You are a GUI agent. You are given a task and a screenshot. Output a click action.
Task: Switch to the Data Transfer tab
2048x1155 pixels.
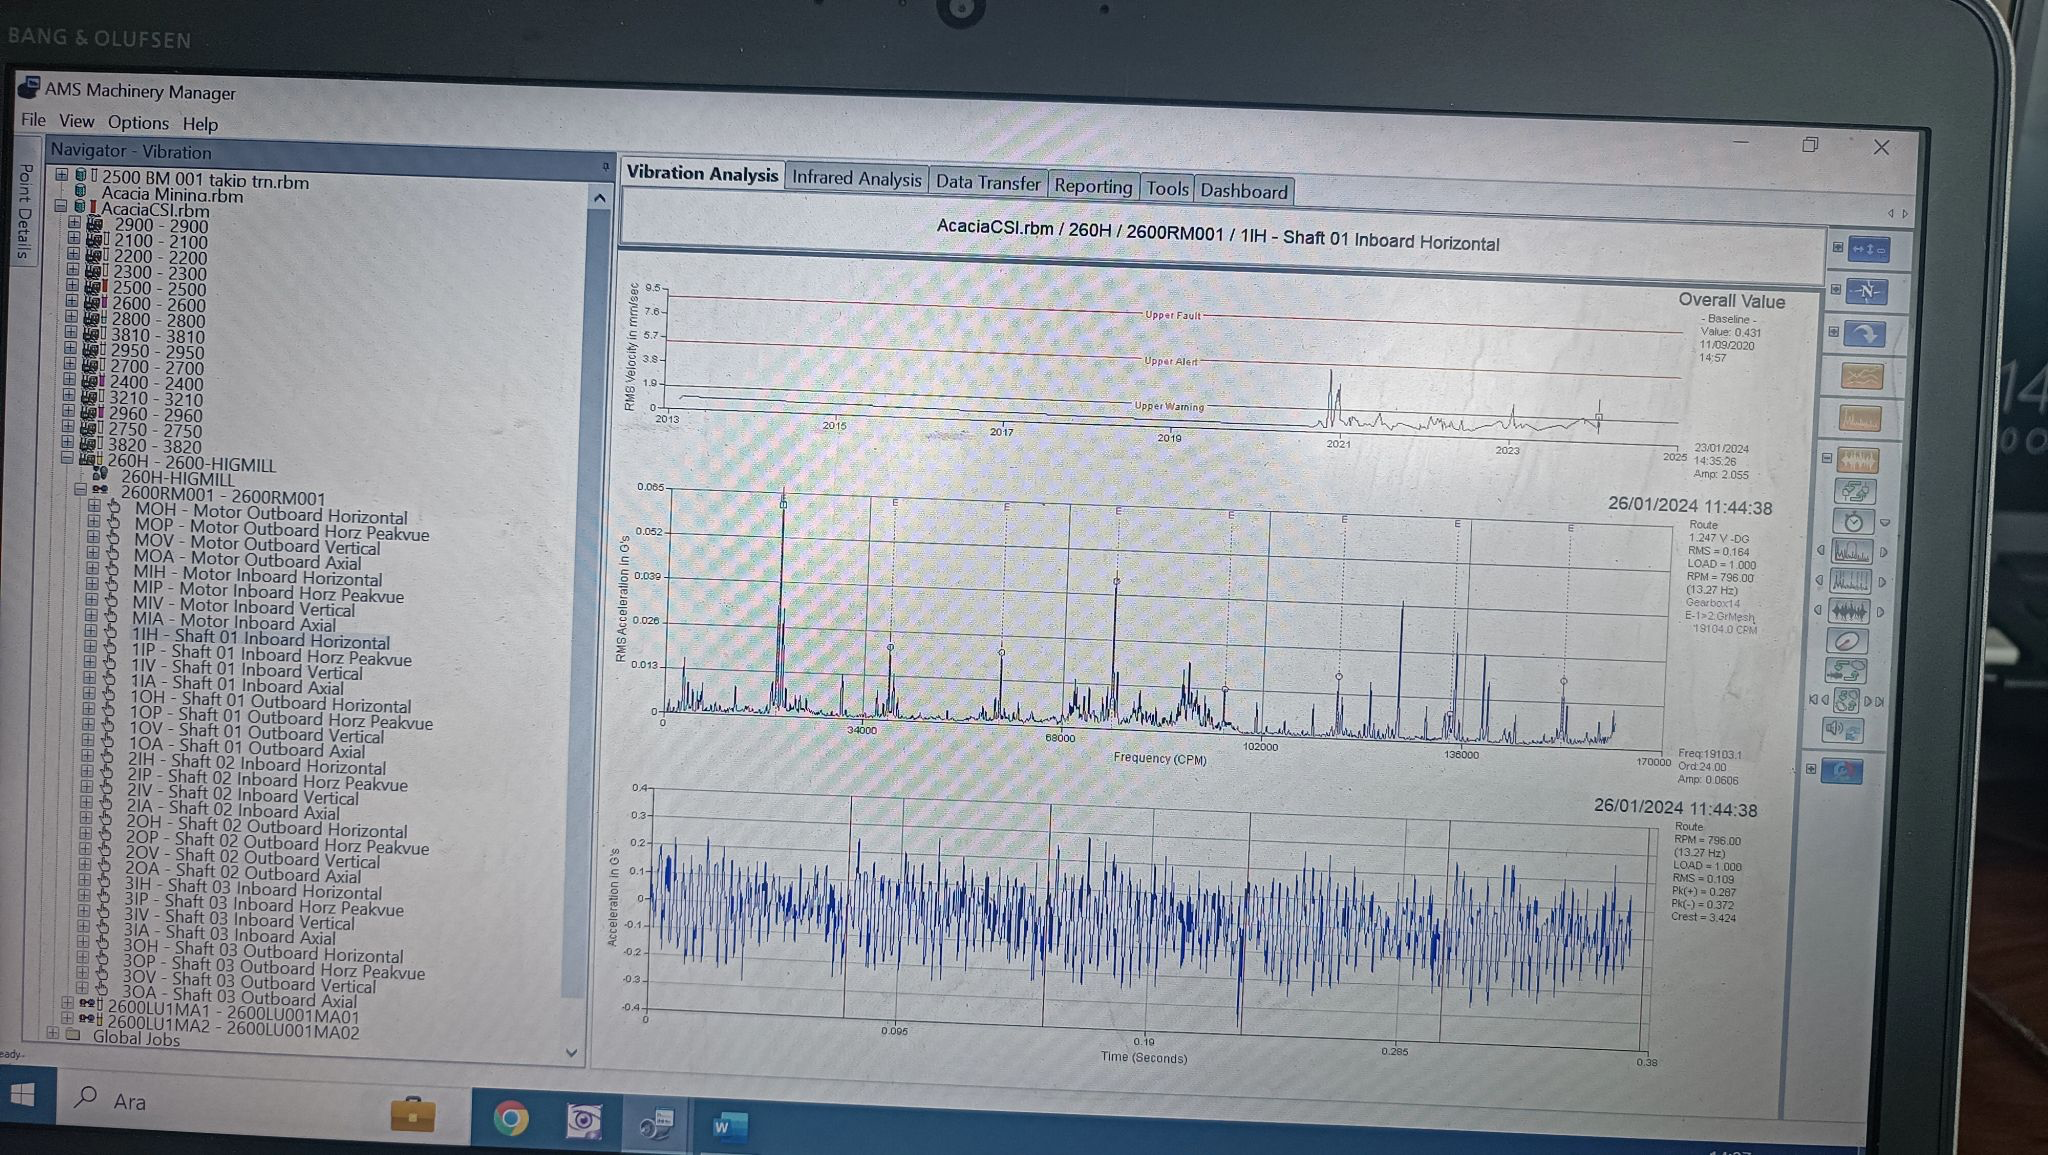point(988,182)
